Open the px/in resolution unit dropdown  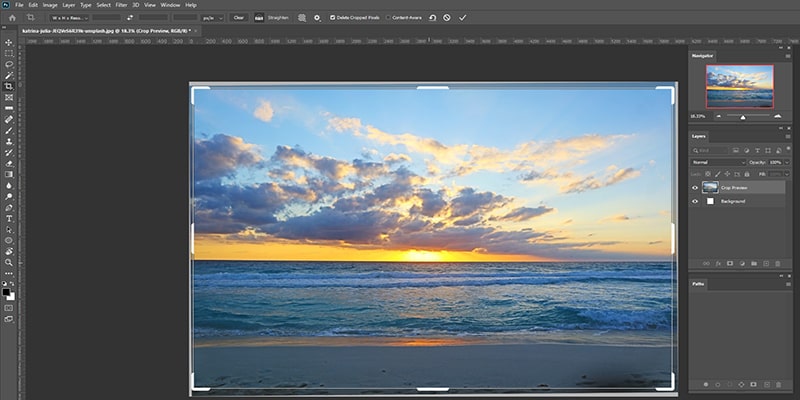213,18
